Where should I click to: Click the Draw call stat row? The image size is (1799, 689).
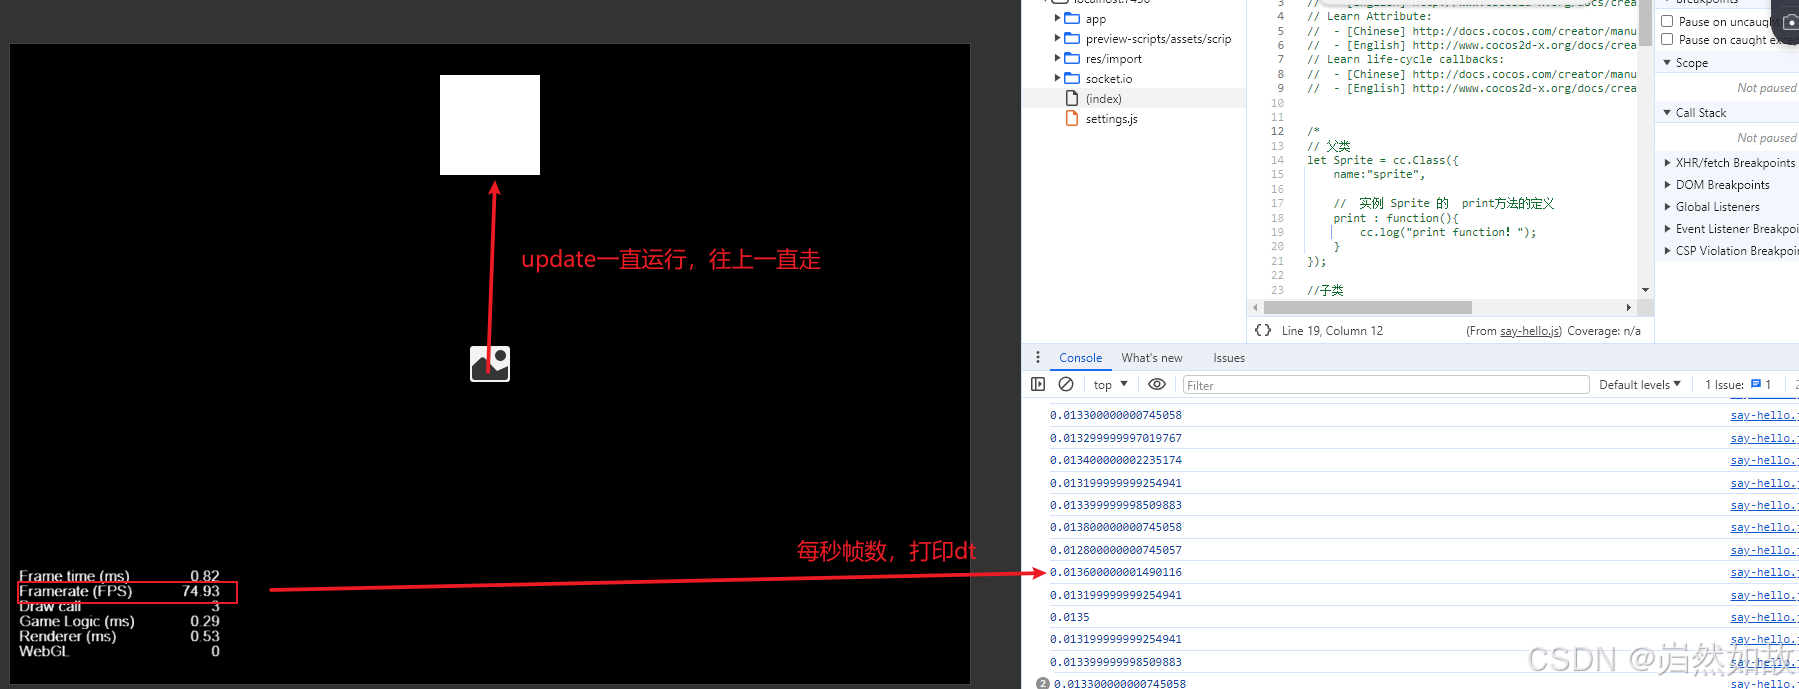[119, 606]
